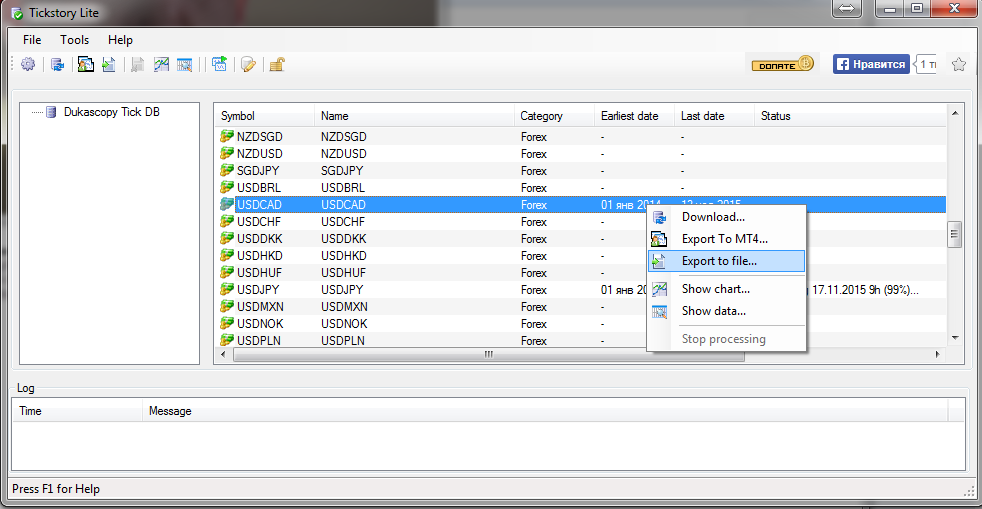Click the Dukascopy Tick DB database icon
The width and height of the screenshot is (982, 509).
[x=51, y=112]
